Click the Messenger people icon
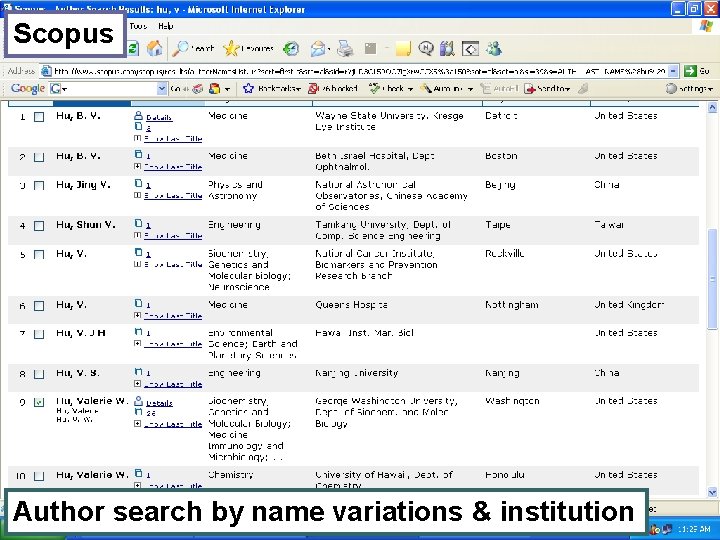Image resolution: width=720 pixels, height=540 pixels. click(494, 48)
